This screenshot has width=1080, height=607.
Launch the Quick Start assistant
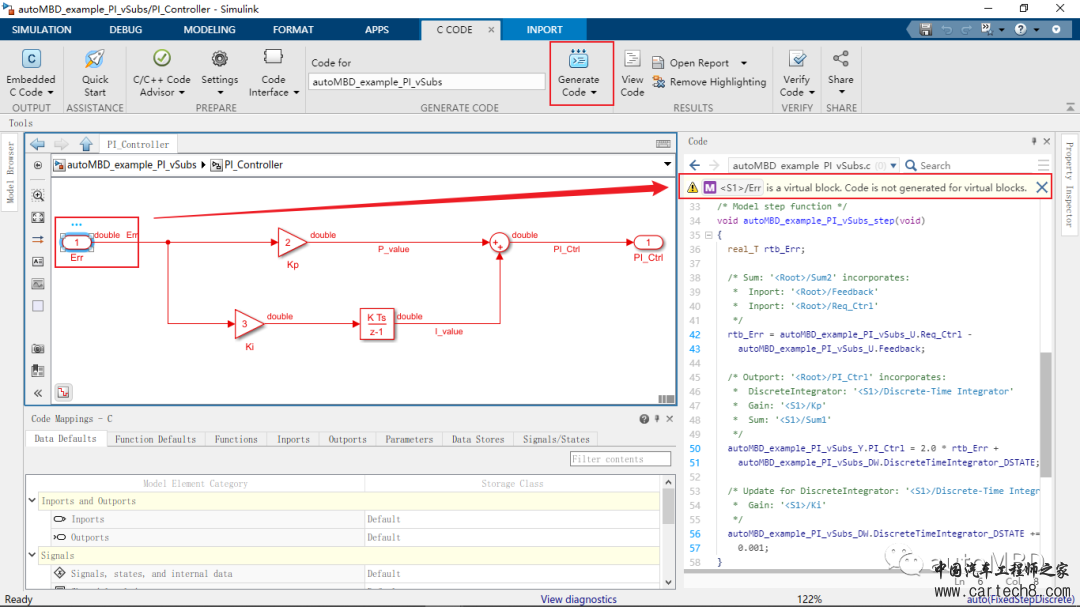[x=94, y=74]
